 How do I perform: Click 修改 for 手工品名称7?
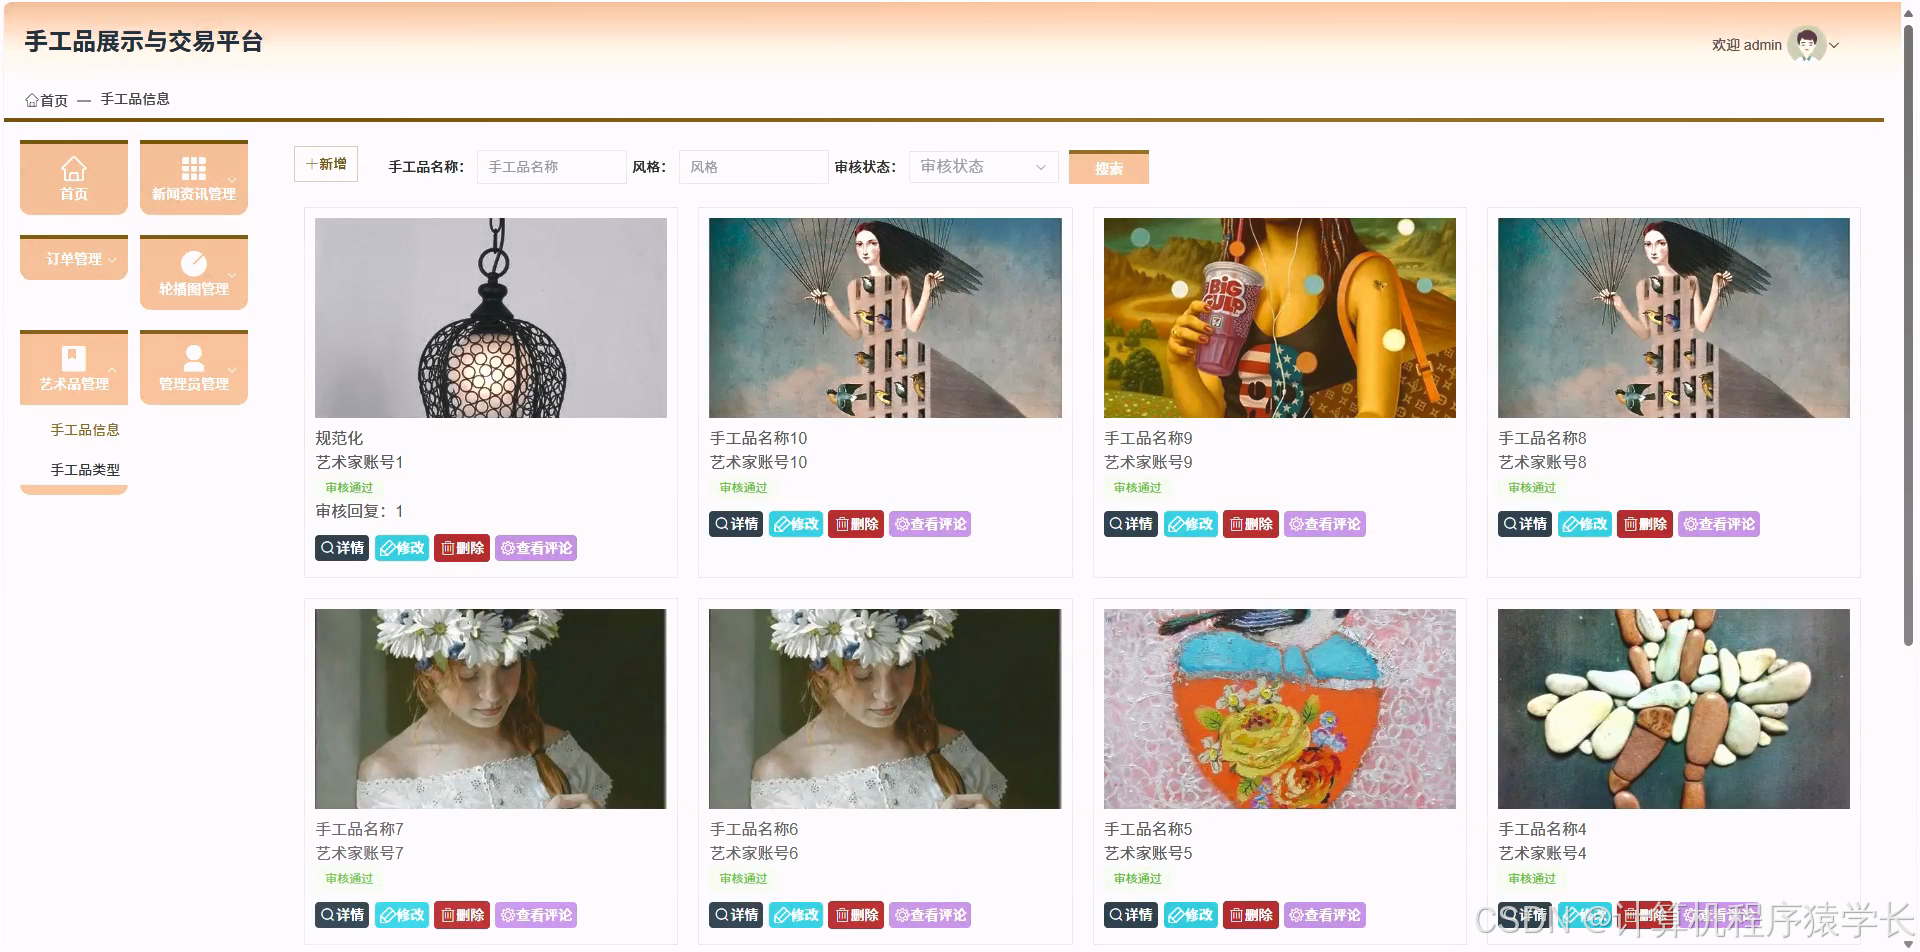402,915
